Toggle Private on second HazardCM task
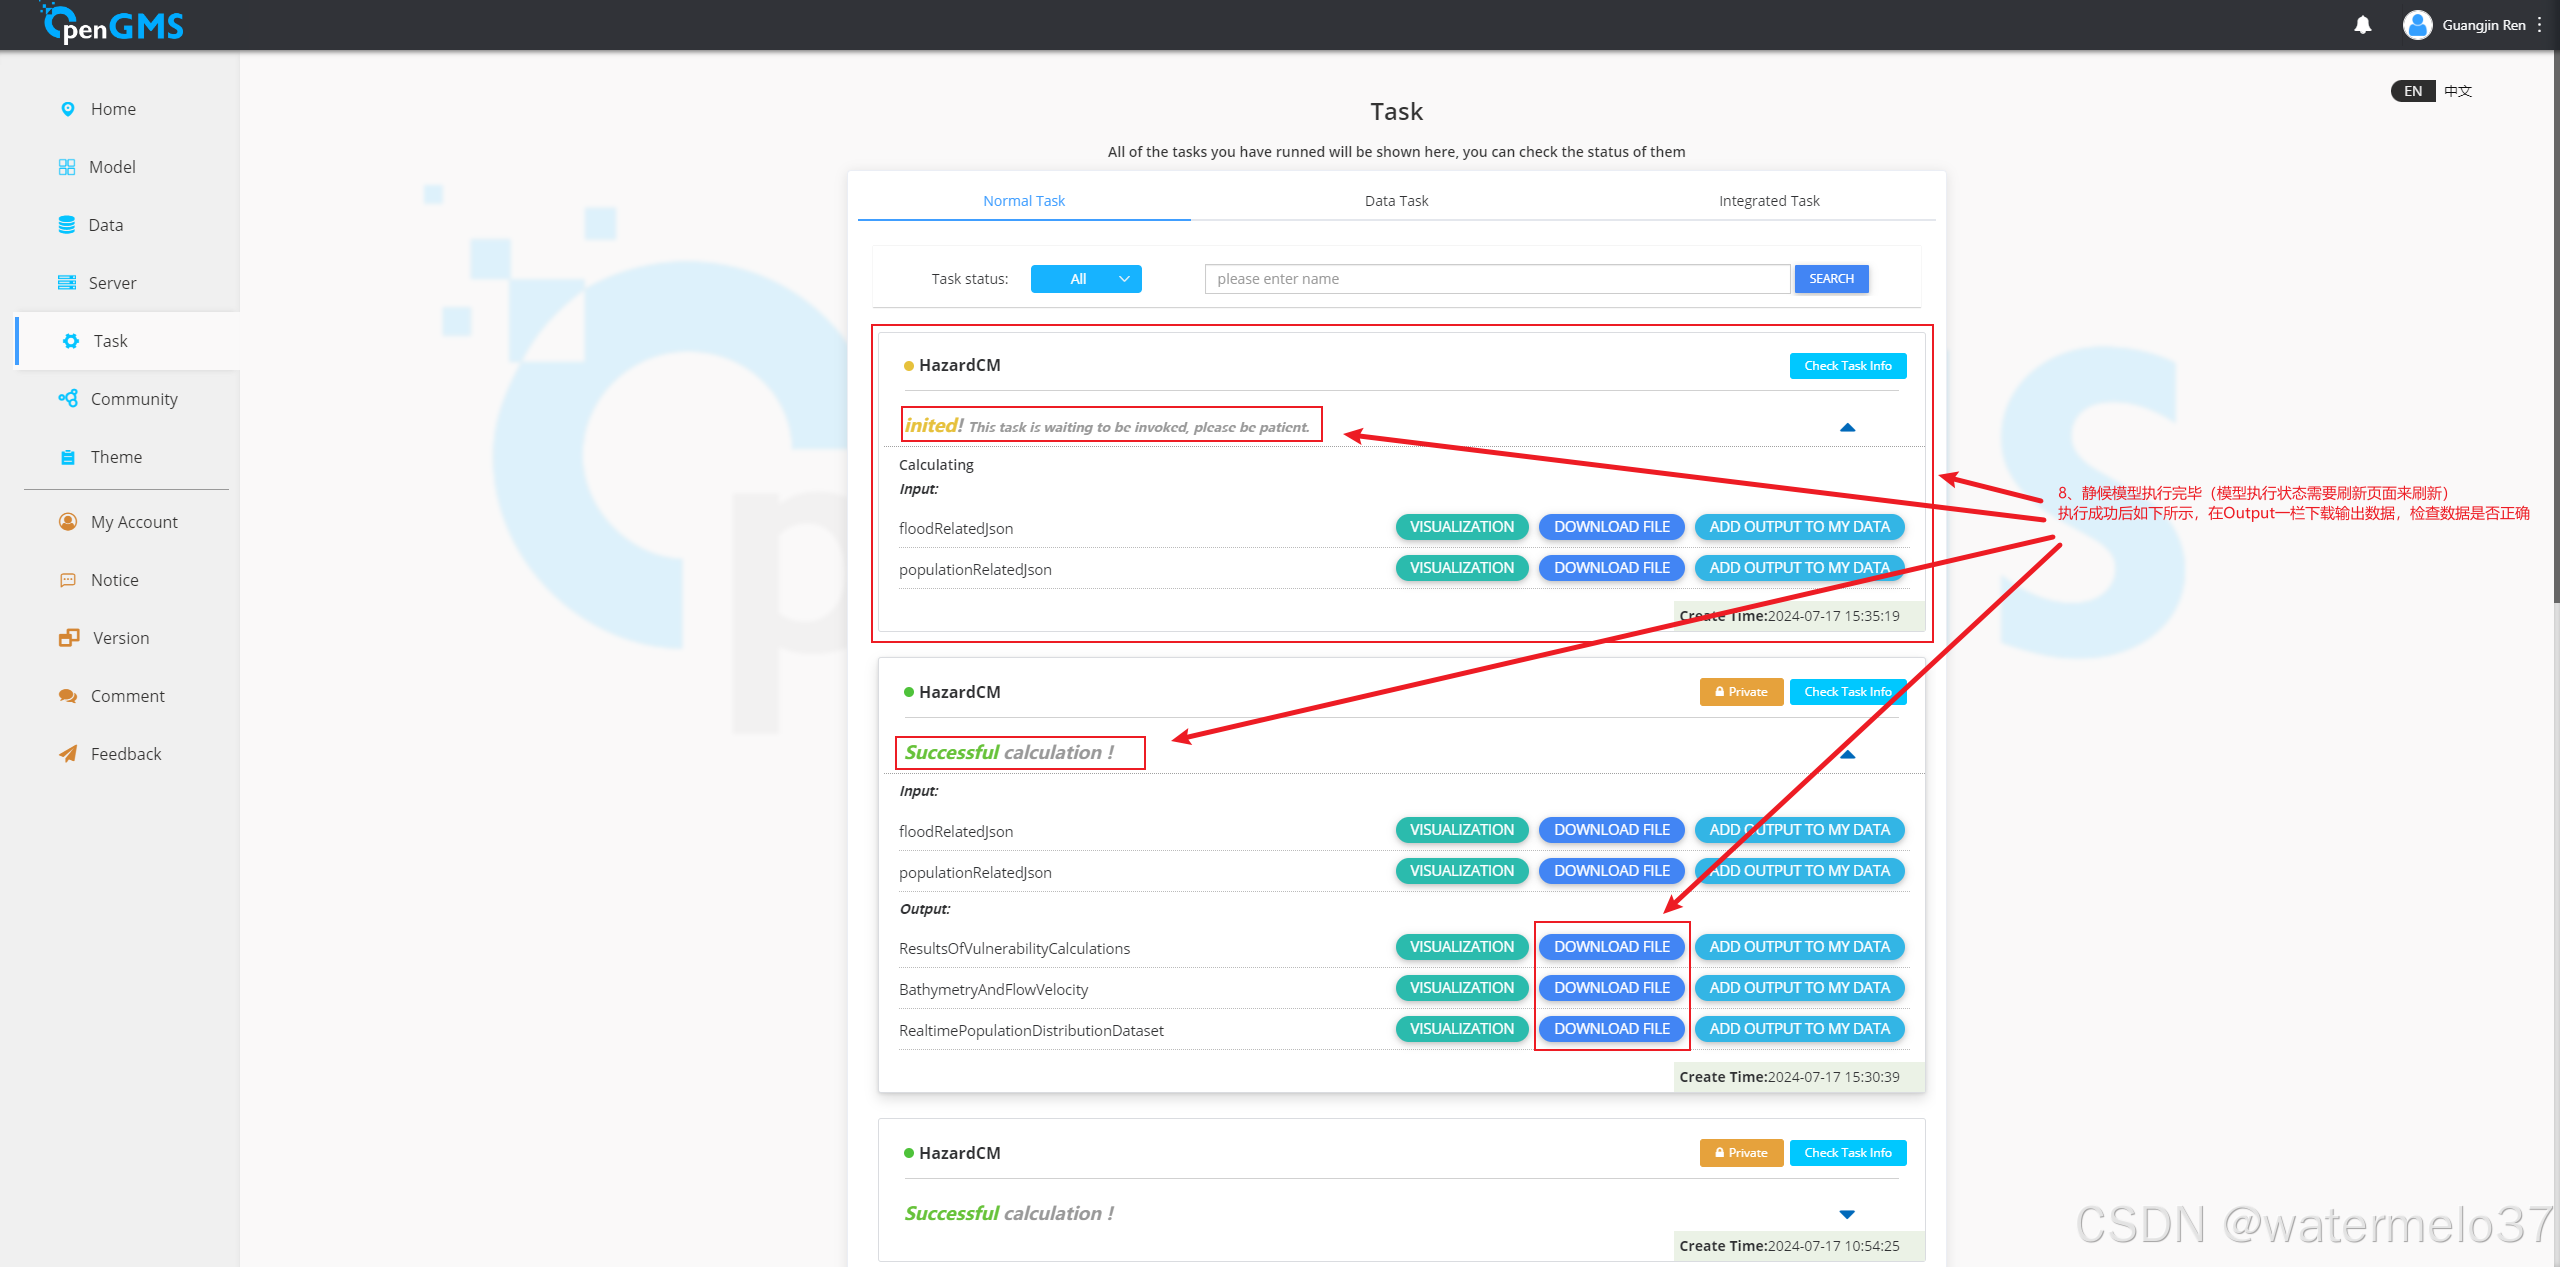 [x=1741, y=692]
